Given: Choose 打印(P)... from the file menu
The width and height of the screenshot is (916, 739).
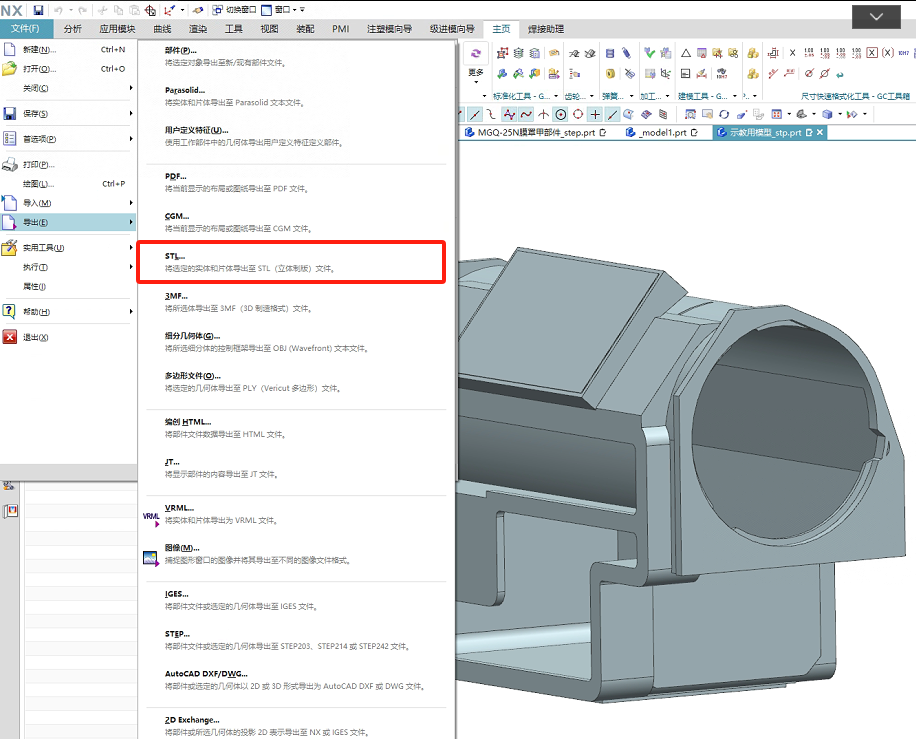Looking at the screenshot, I should pyautogui.click(x=68, y=165).
